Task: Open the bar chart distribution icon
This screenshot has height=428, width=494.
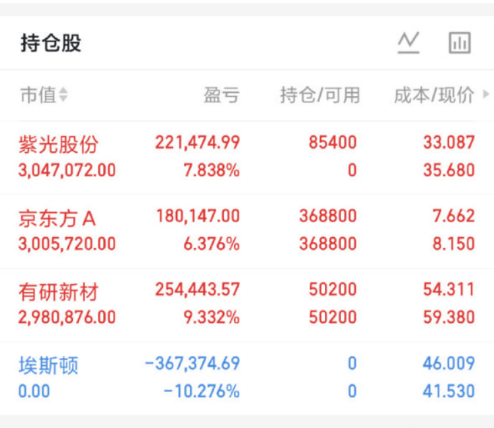Action: (x=460, y=43)
